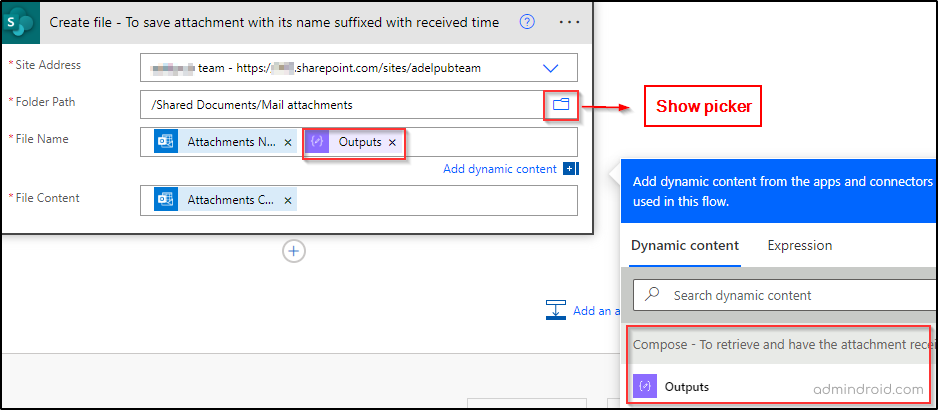938x410 pixels.
Task: Click the Add an action icon
Action: [556, 310]
